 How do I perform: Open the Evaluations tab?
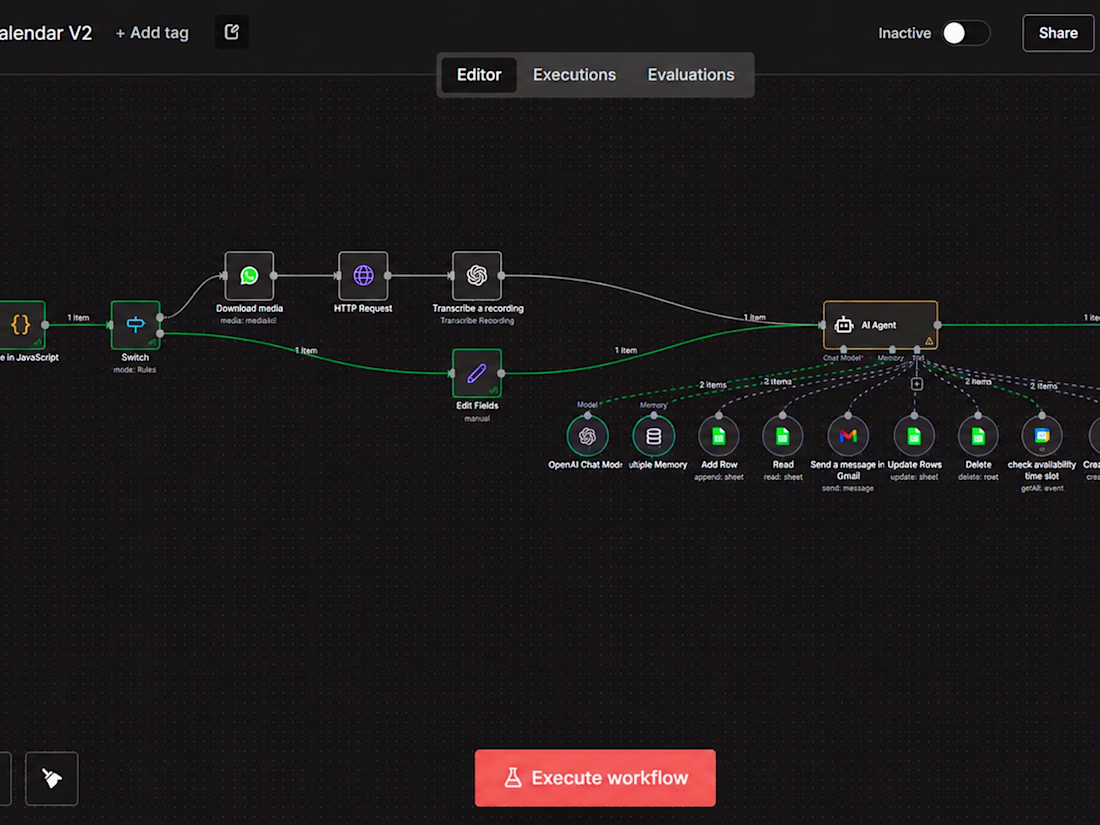[690, 74]
